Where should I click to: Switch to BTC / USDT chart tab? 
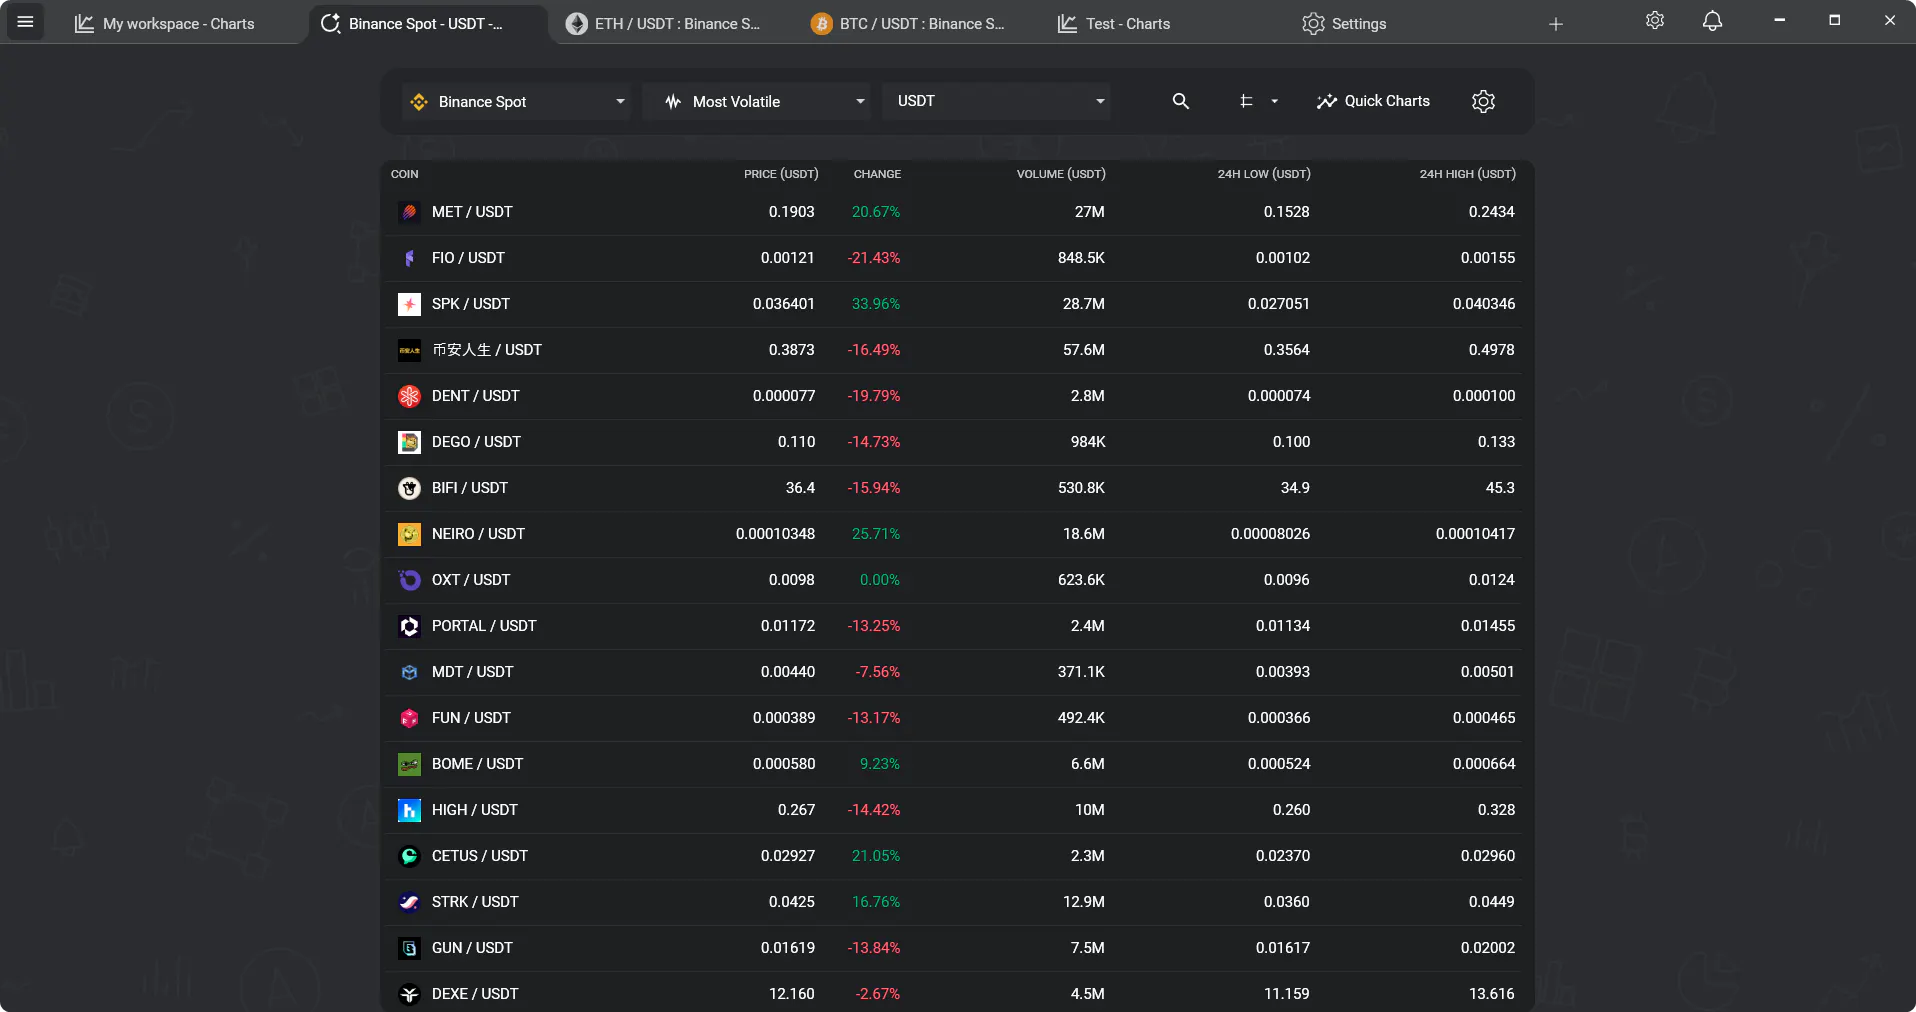point(907,24)
